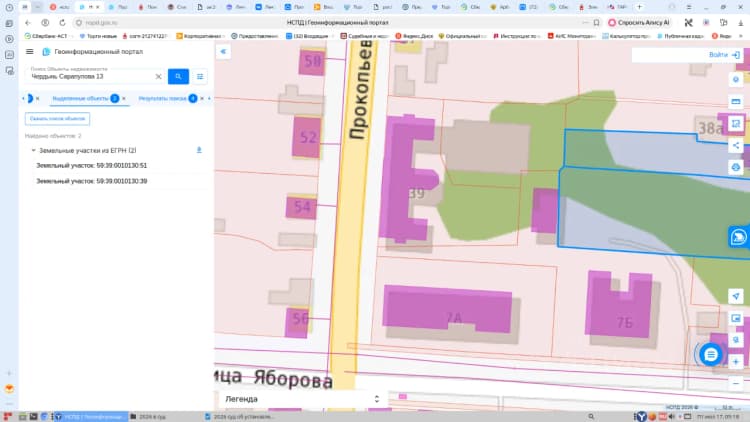Open the map layers tool on the right toolbar
Viewport: 750px width, 422px height.
coord(736,79)
